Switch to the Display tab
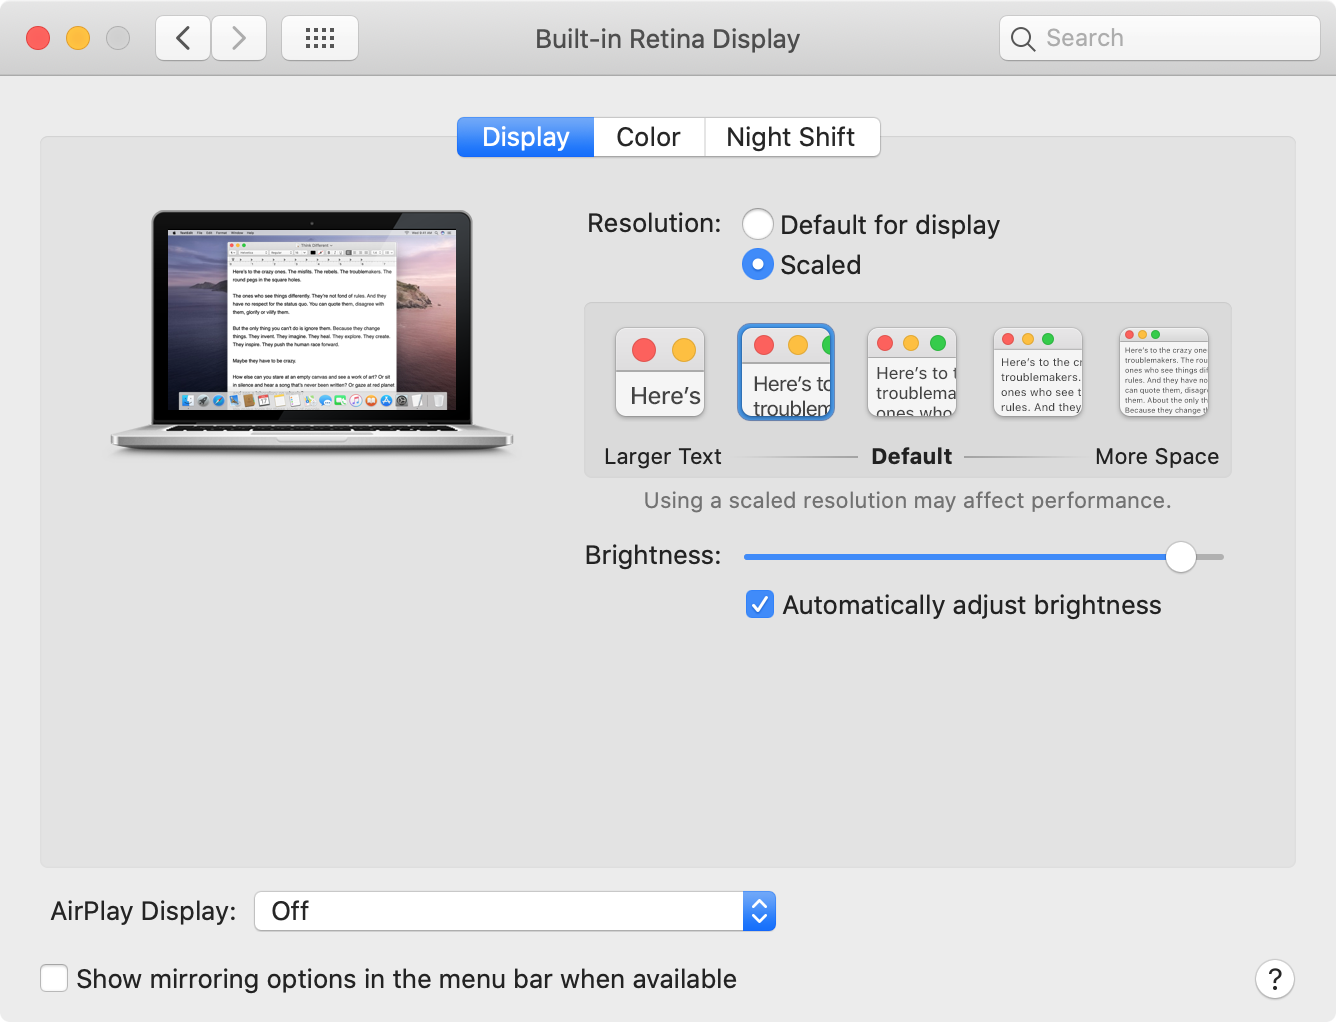Screen dimensions: 1336x1022 click(x=526, y=137)
